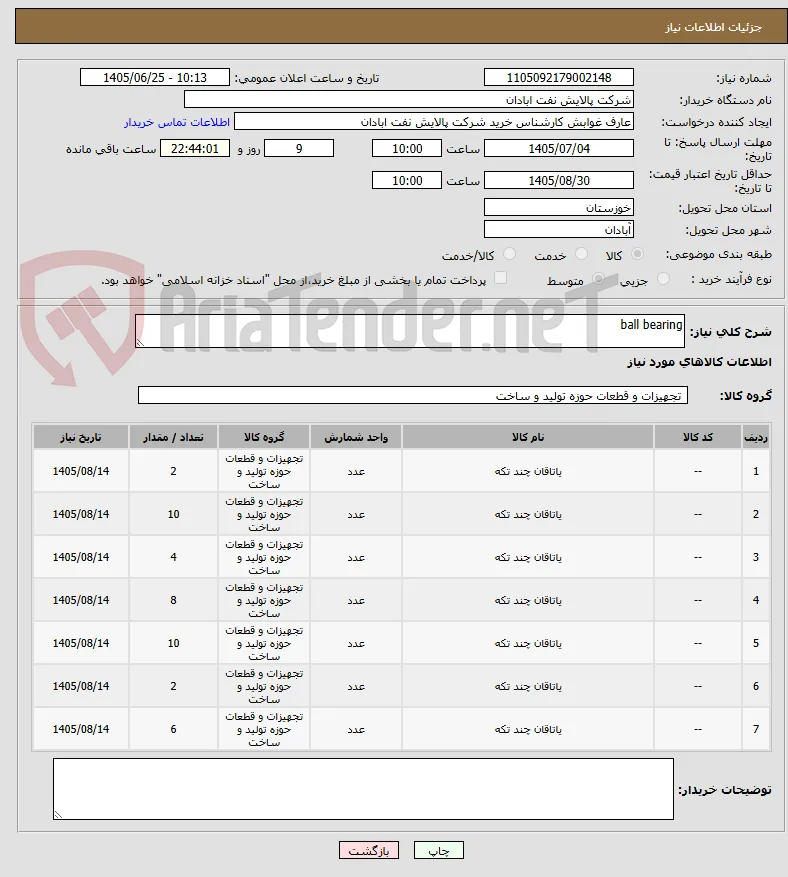Click the remaining days field showing 9
Viewport: 788px width, 877px height.
[x=299, y=148]
